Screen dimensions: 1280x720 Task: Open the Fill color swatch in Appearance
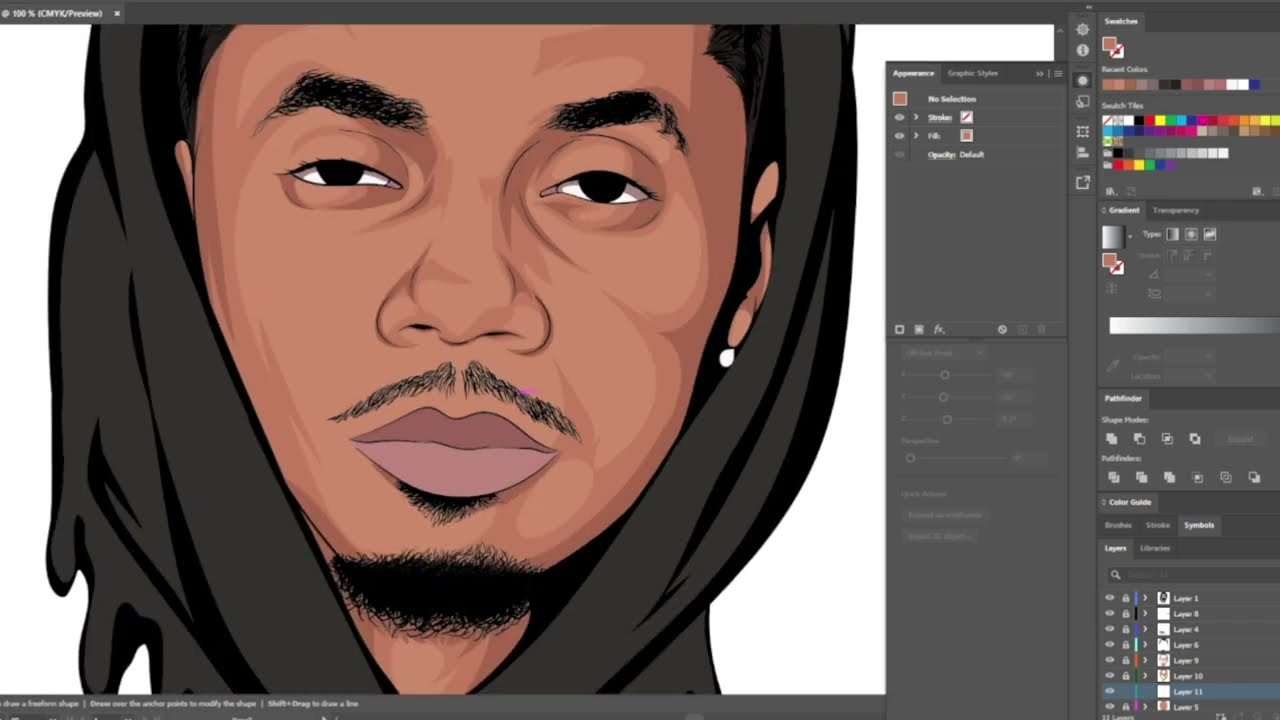pyautogui.click(x=966, y=135)
